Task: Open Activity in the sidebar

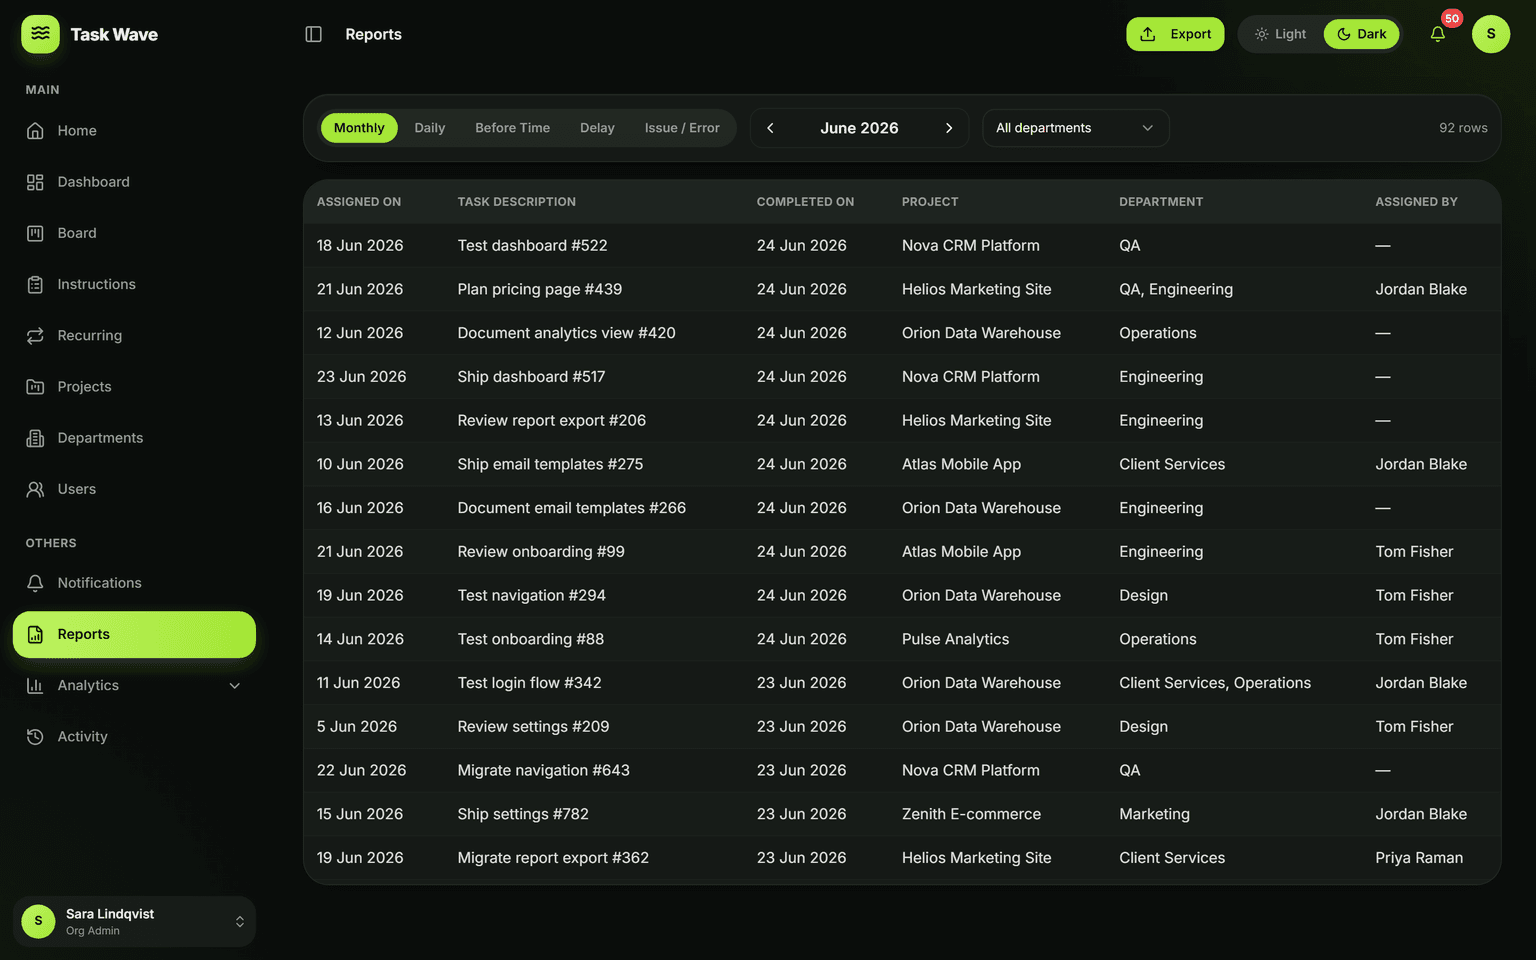Action: tap(134, 737)
